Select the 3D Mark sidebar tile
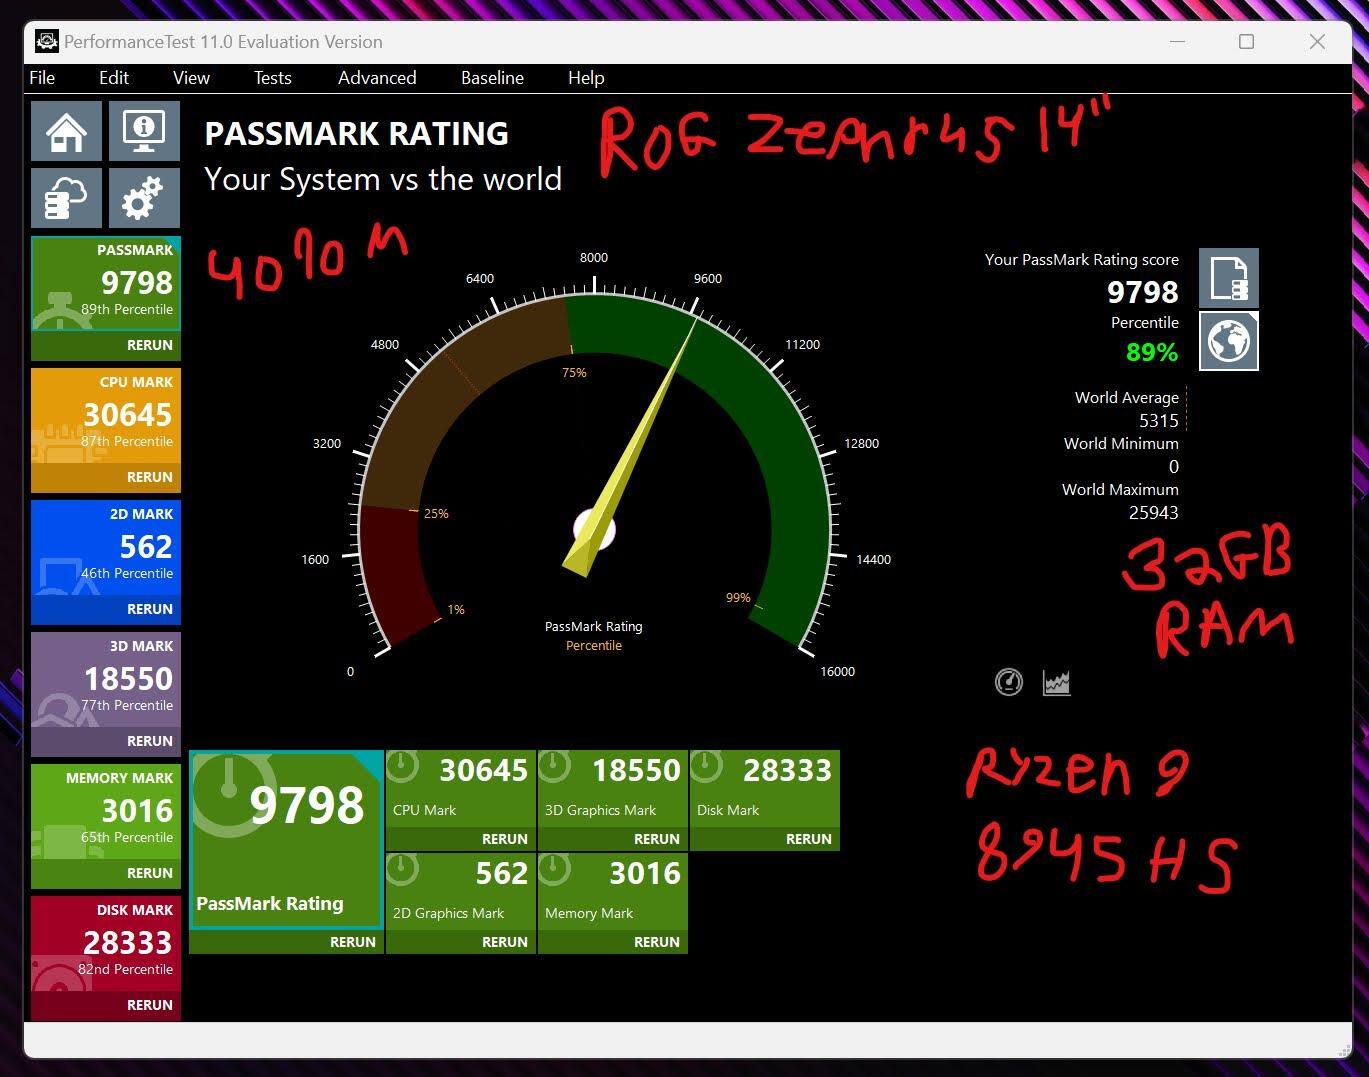 click(106, 680)
